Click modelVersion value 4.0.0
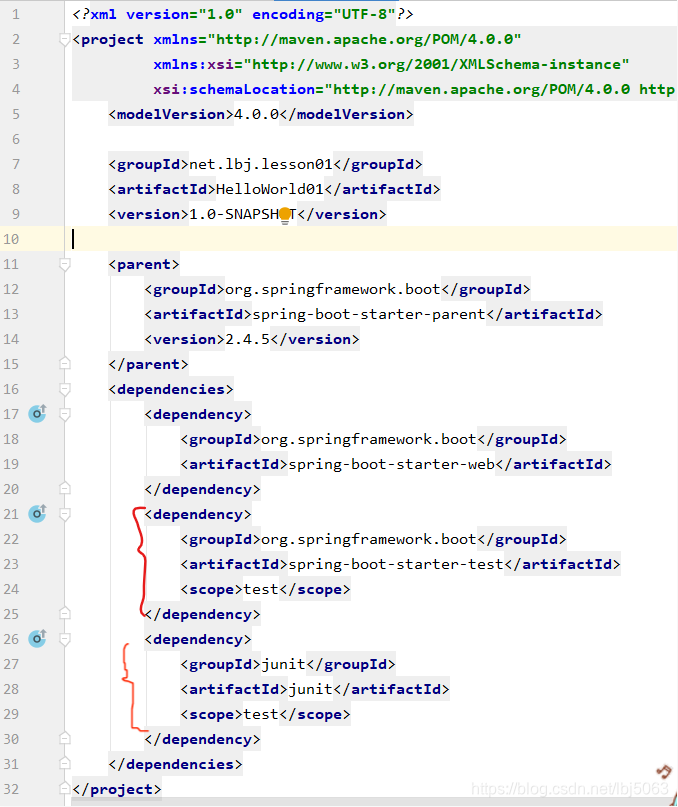Image resolution: width=678 pixels, height=807 pixels. (256, 114)
